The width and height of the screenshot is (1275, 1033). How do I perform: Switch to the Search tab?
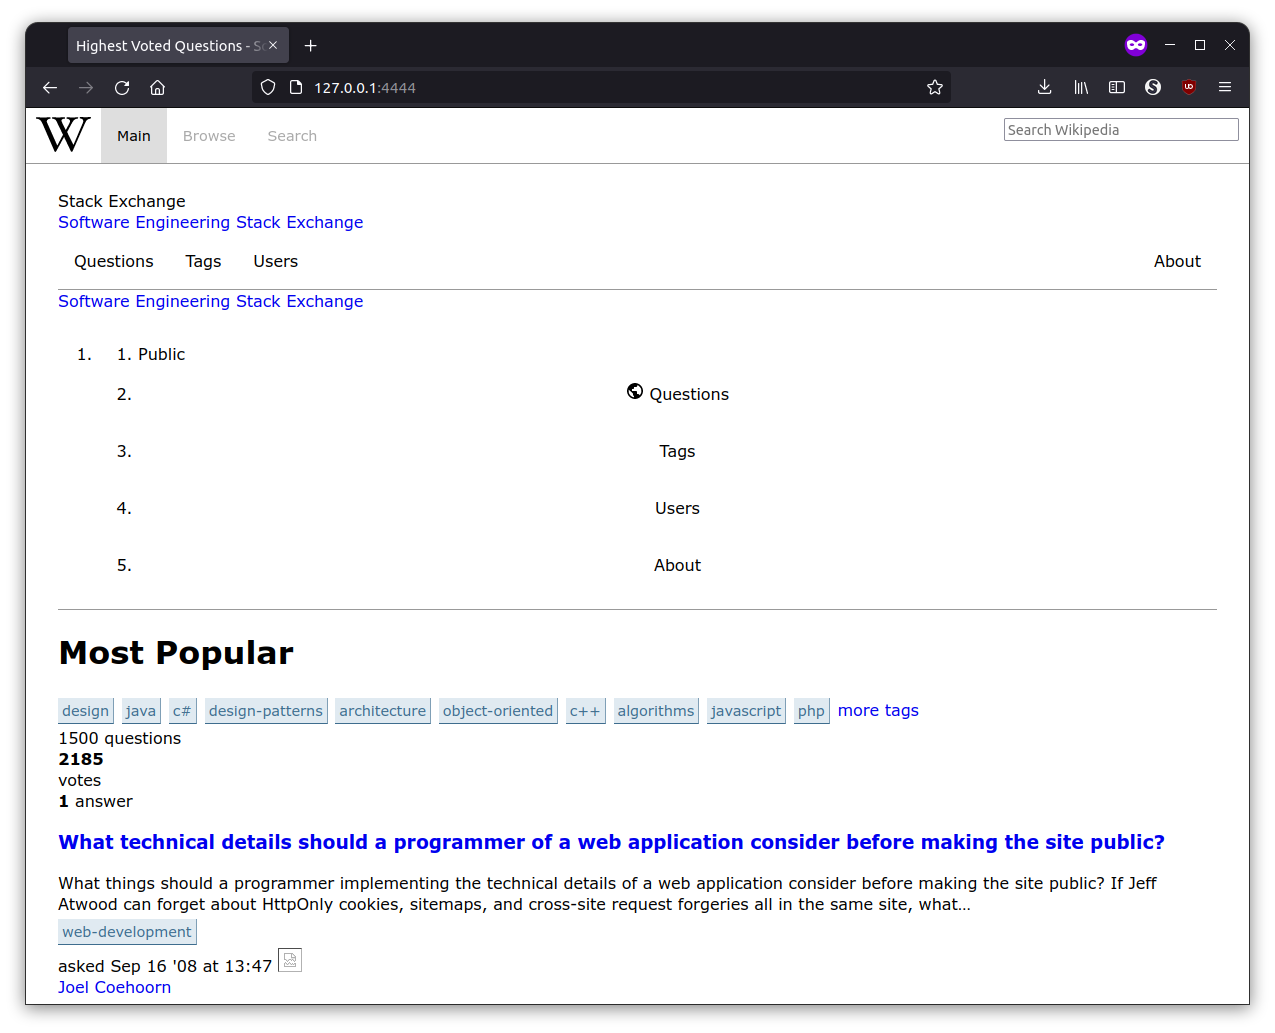[292, 136]
